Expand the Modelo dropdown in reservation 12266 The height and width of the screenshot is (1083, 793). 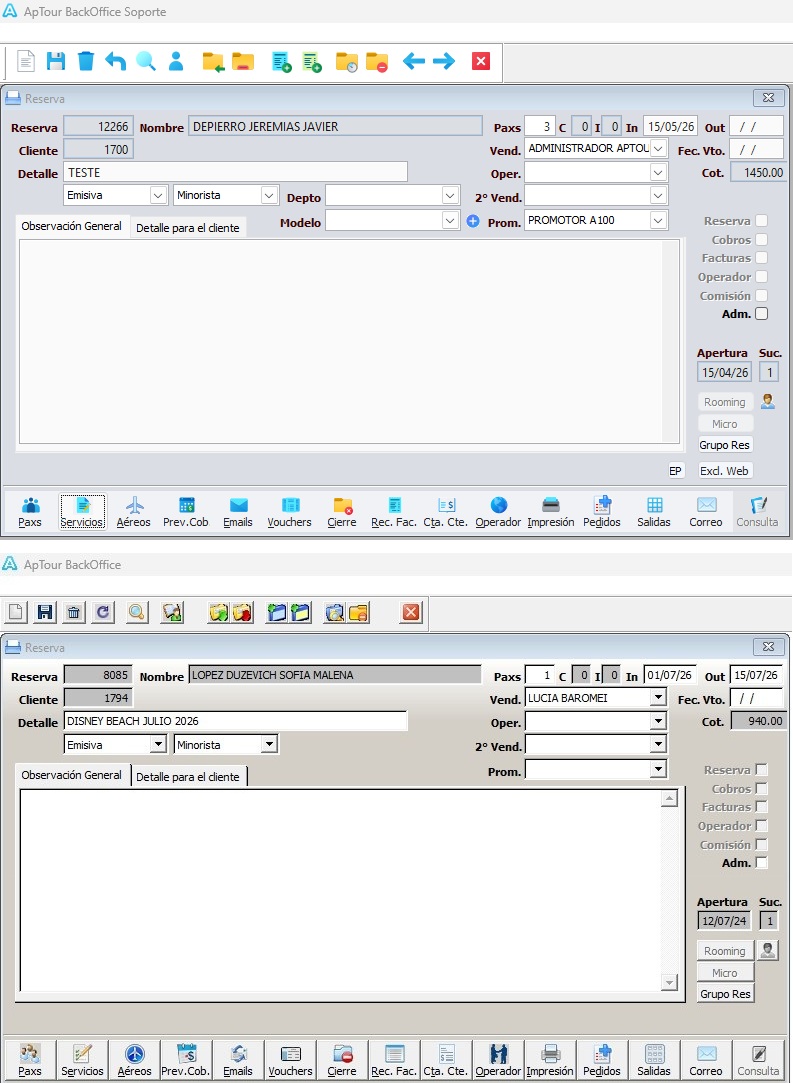451,221
